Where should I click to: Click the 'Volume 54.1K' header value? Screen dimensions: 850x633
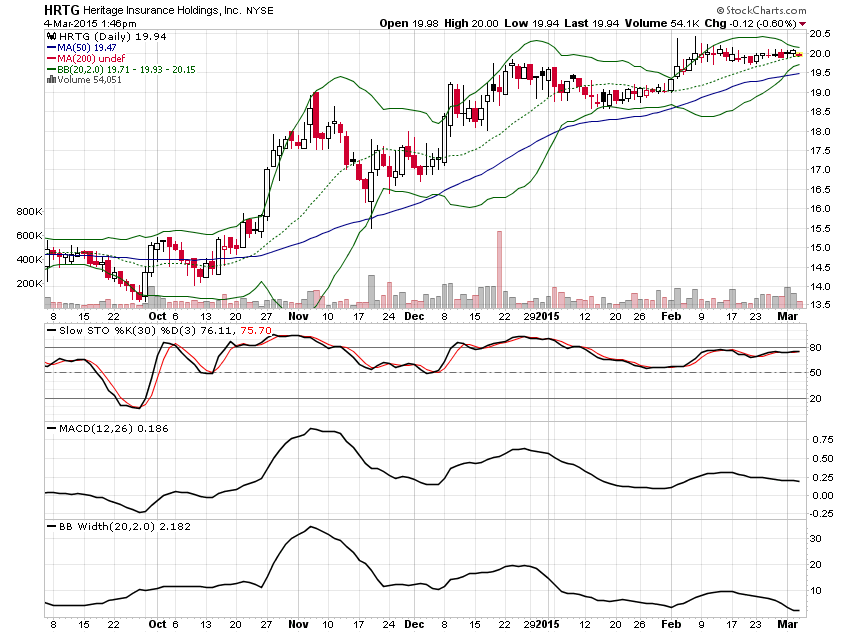662,23
